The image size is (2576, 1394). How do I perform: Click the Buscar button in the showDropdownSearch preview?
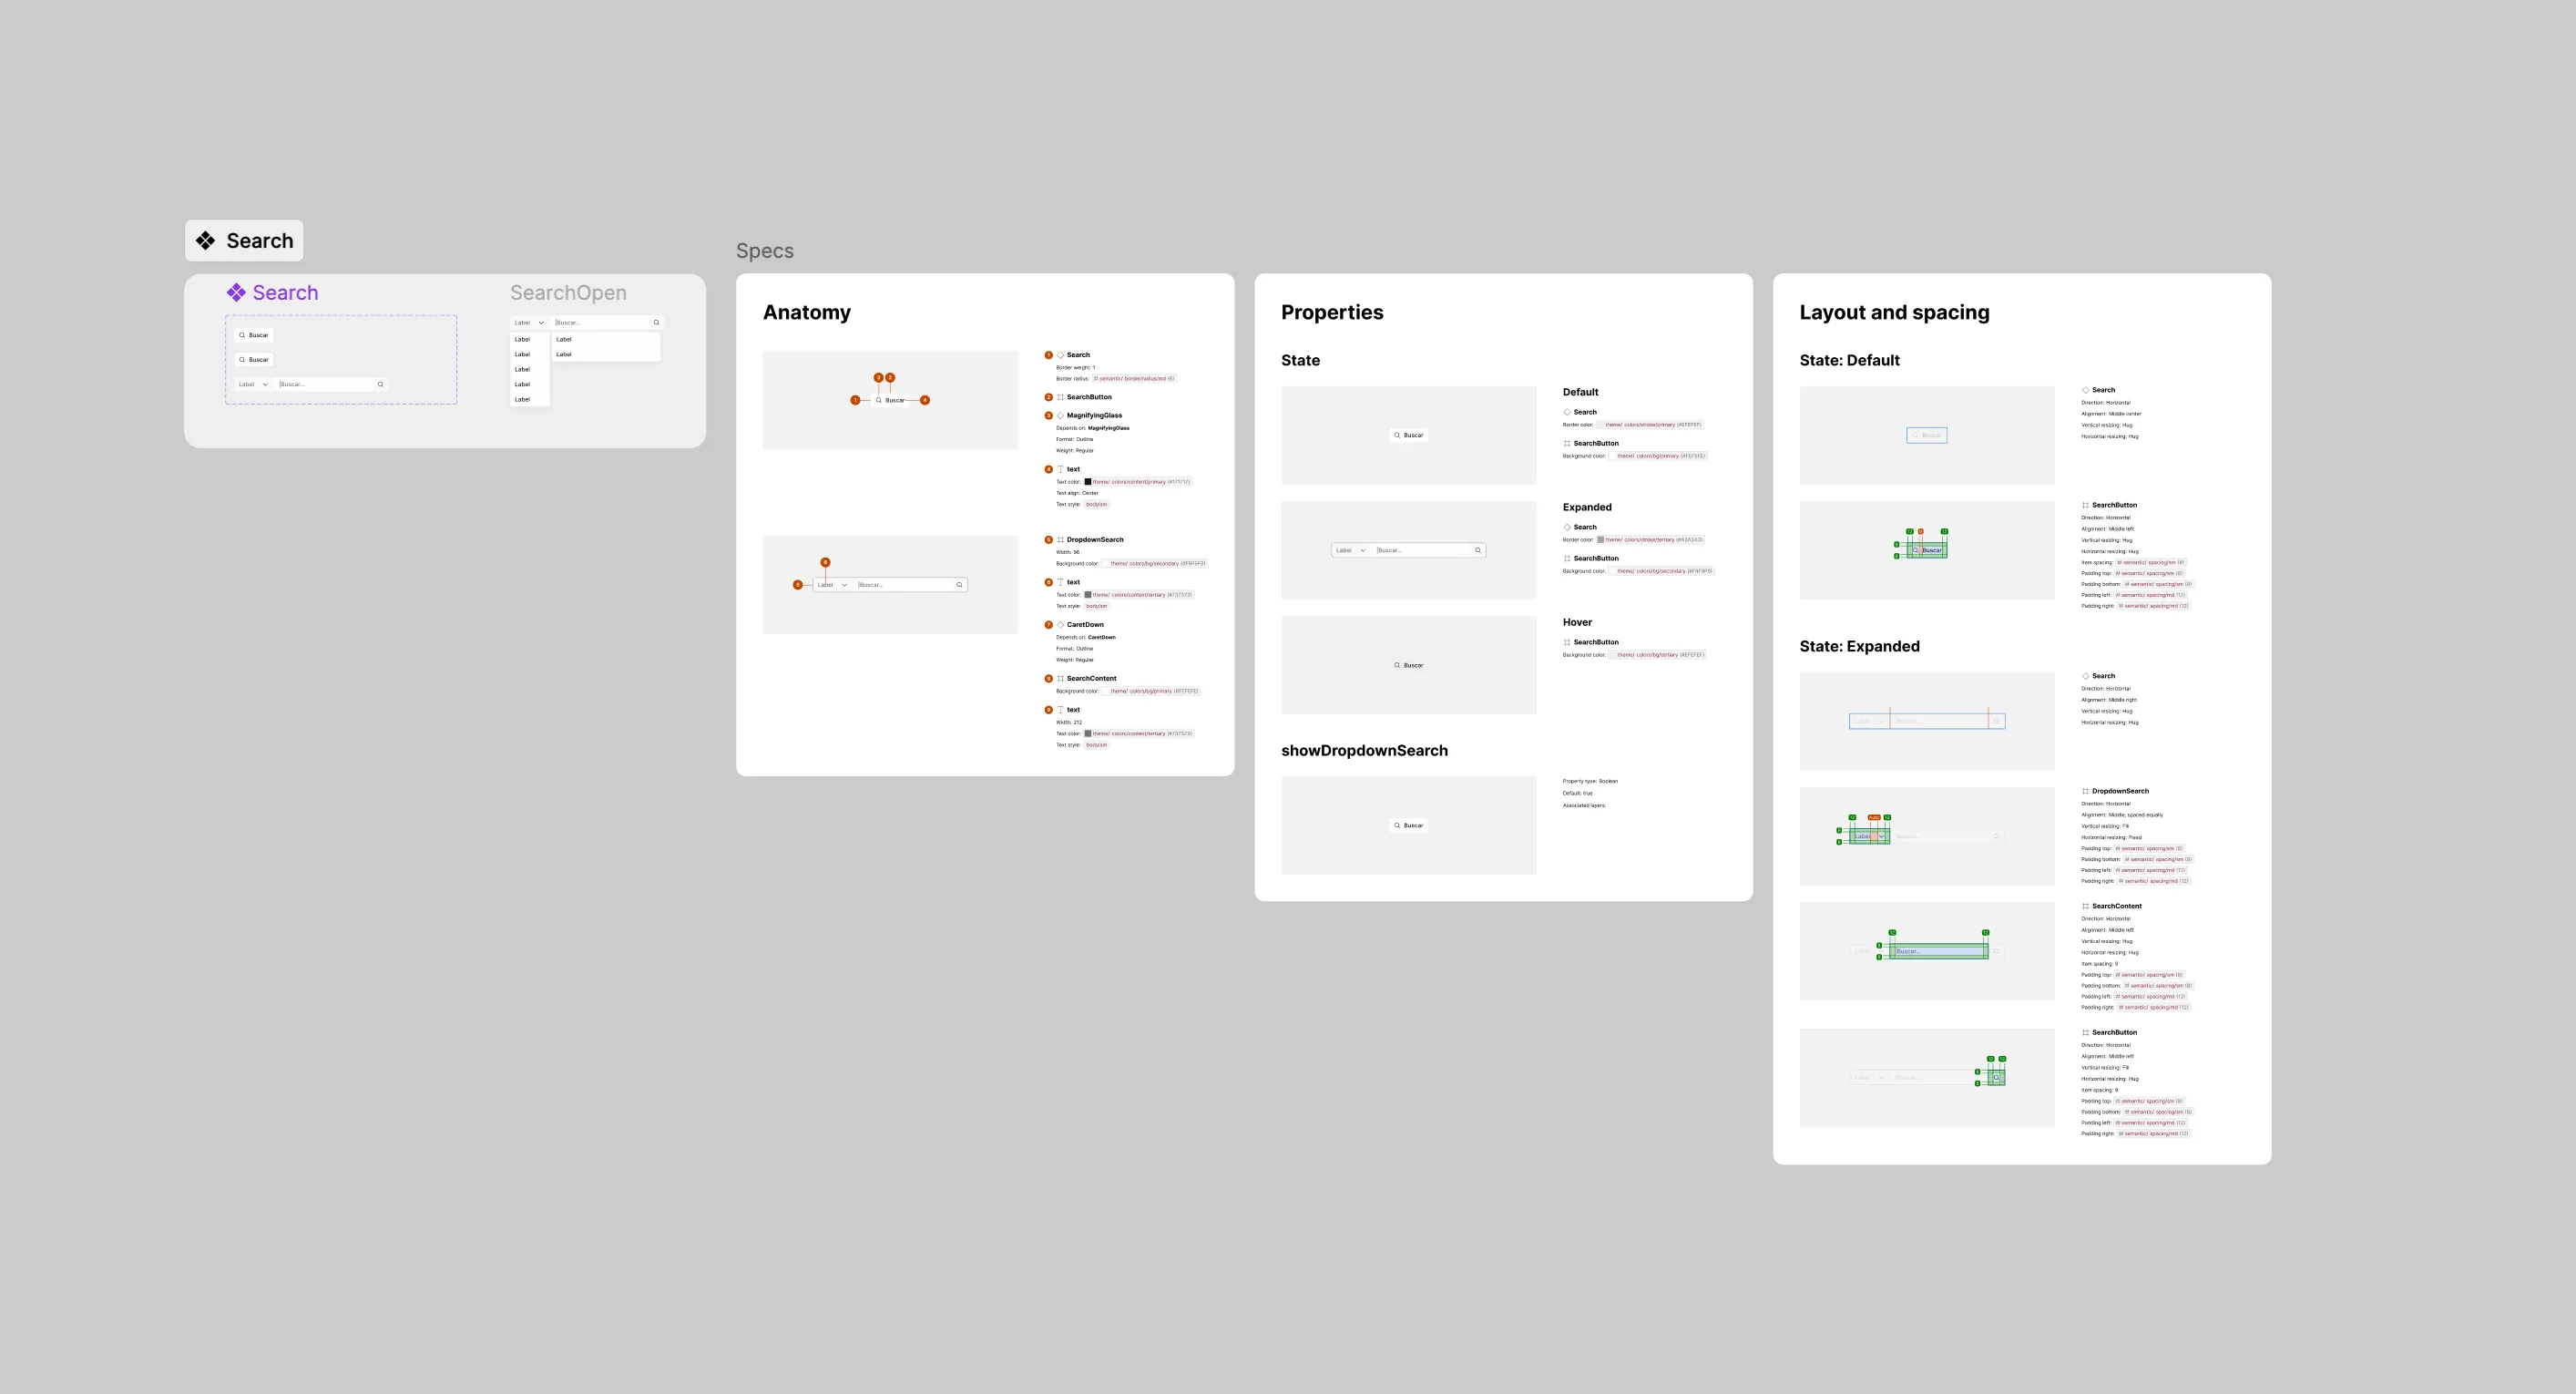tap(1409, 825)
